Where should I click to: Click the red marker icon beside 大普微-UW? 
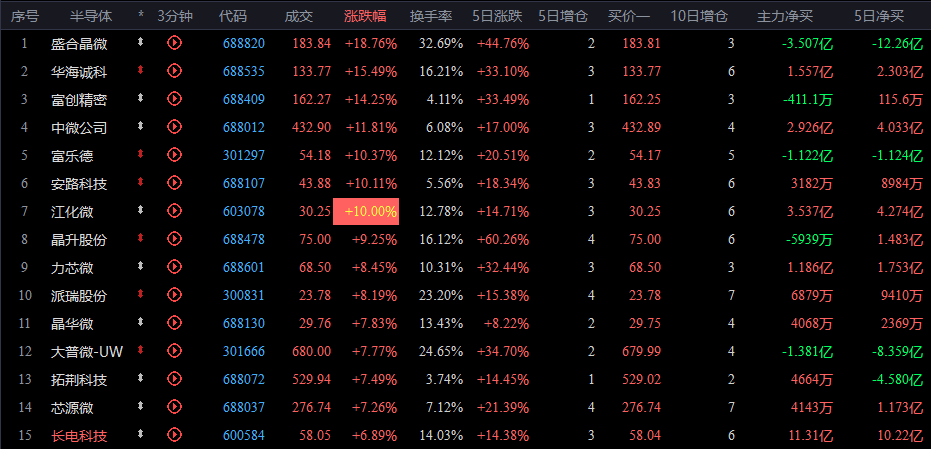(141, 350)
